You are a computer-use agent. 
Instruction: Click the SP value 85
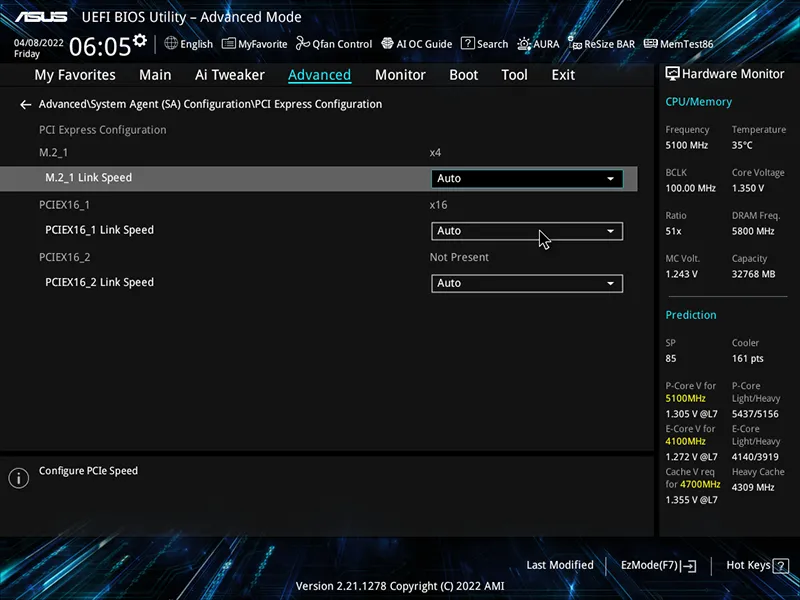670,359
